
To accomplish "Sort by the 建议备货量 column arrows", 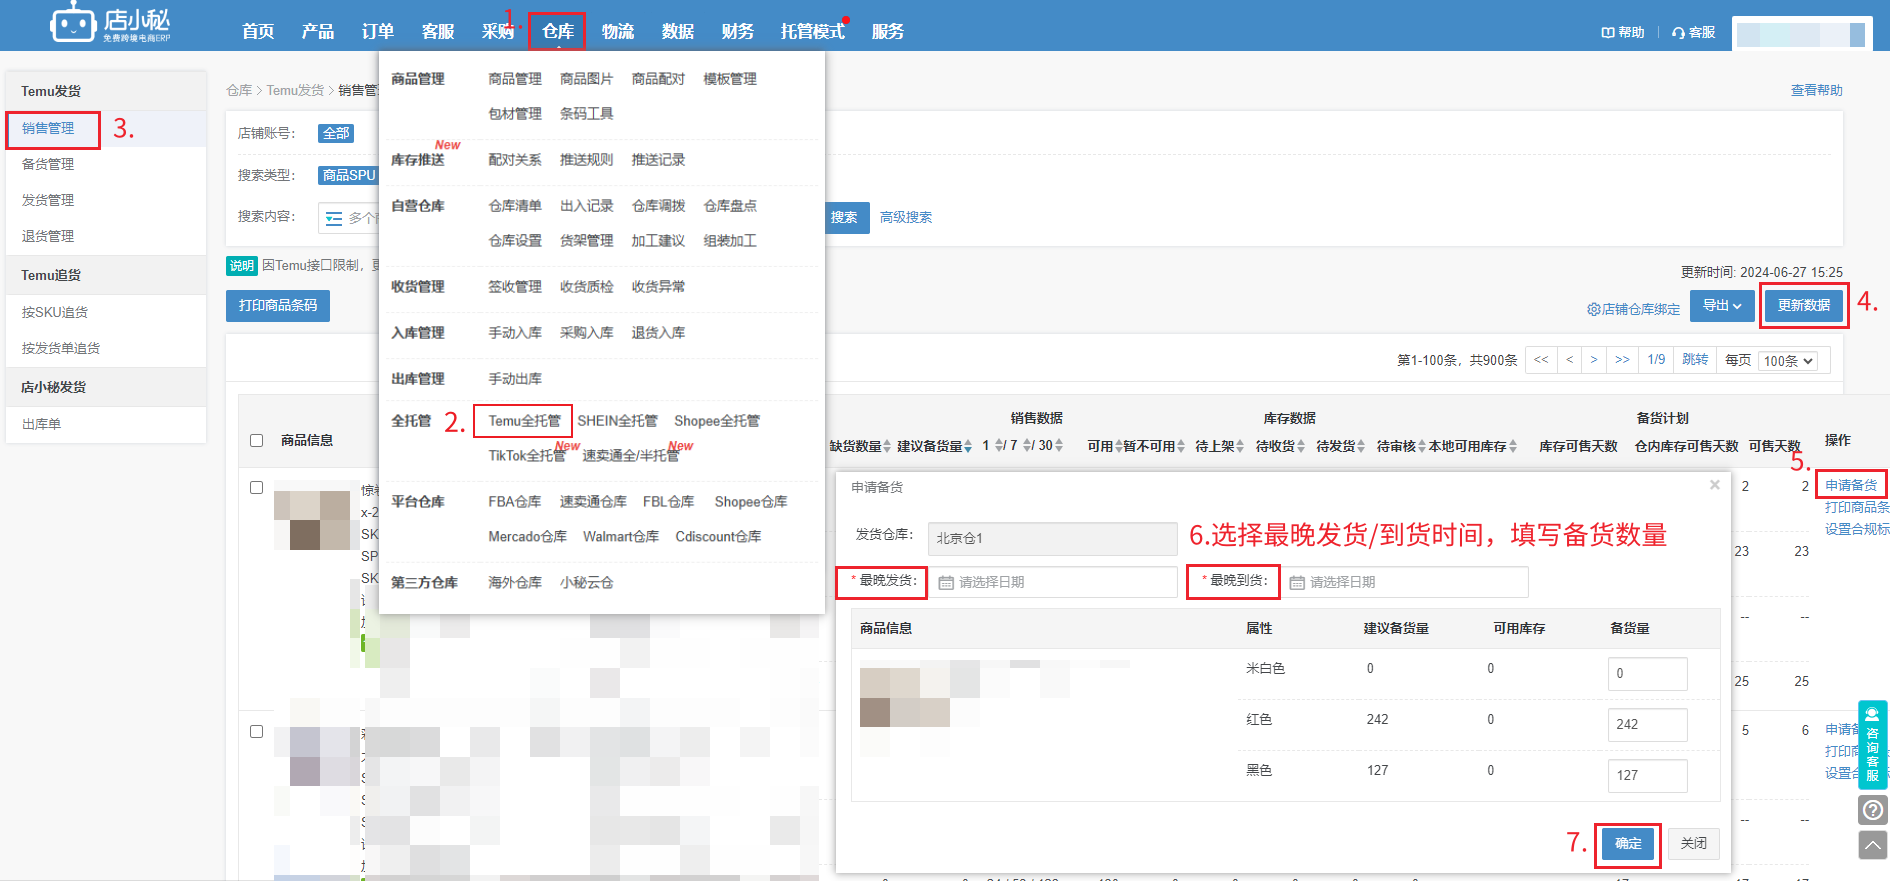I will [968, 446].
